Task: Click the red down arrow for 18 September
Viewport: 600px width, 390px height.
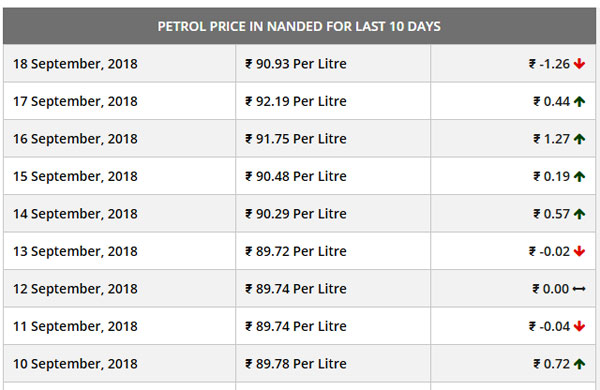Action: [x=579, y=64]
